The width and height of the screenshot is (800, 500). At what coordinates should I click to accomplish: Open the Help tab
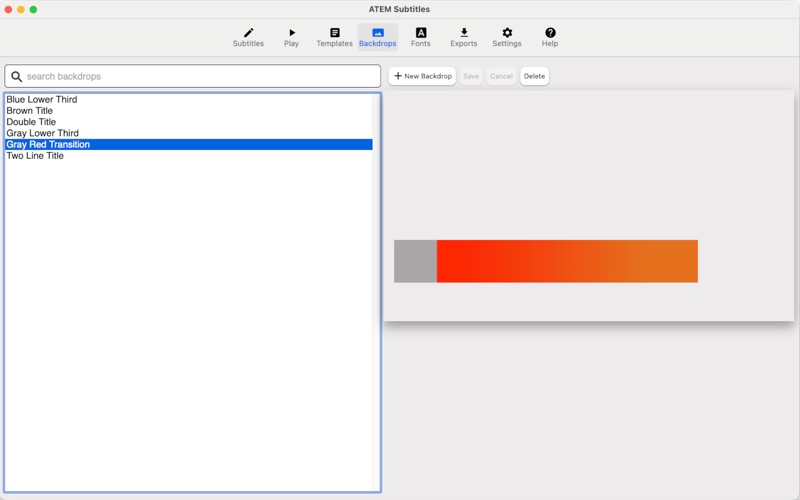click(x=549, y=37)
